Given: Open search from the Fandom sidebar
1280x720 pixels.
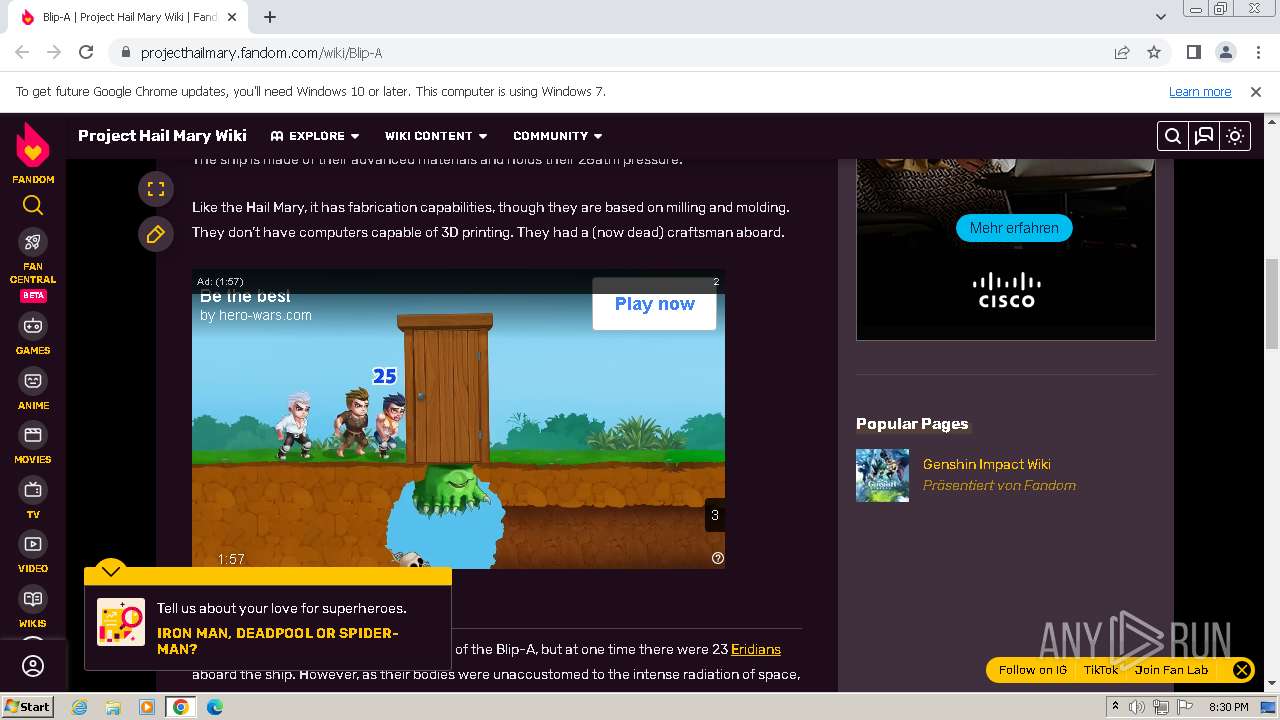Looking at the screenshot, I should pyautogui.click(x=33, y=205).
